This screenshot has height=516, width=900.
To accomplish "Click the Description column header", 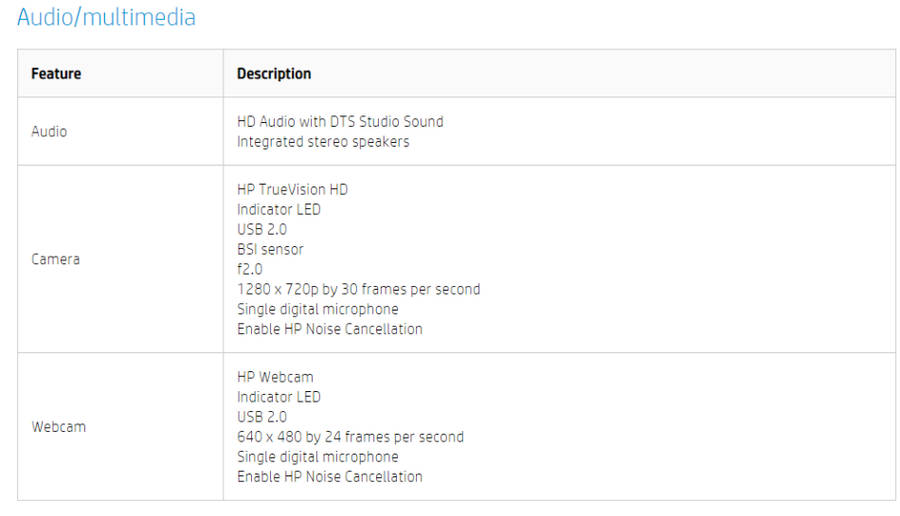I will coord(274,74).
